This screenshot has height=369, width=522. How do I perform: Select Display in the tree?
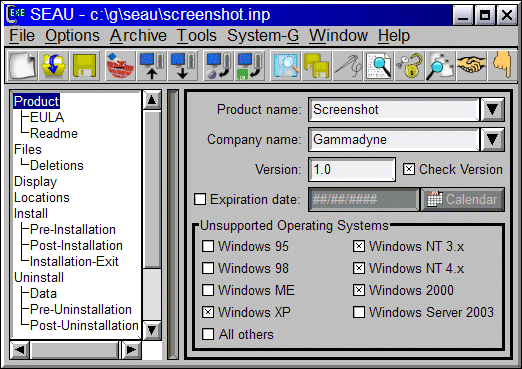(35, 182)
